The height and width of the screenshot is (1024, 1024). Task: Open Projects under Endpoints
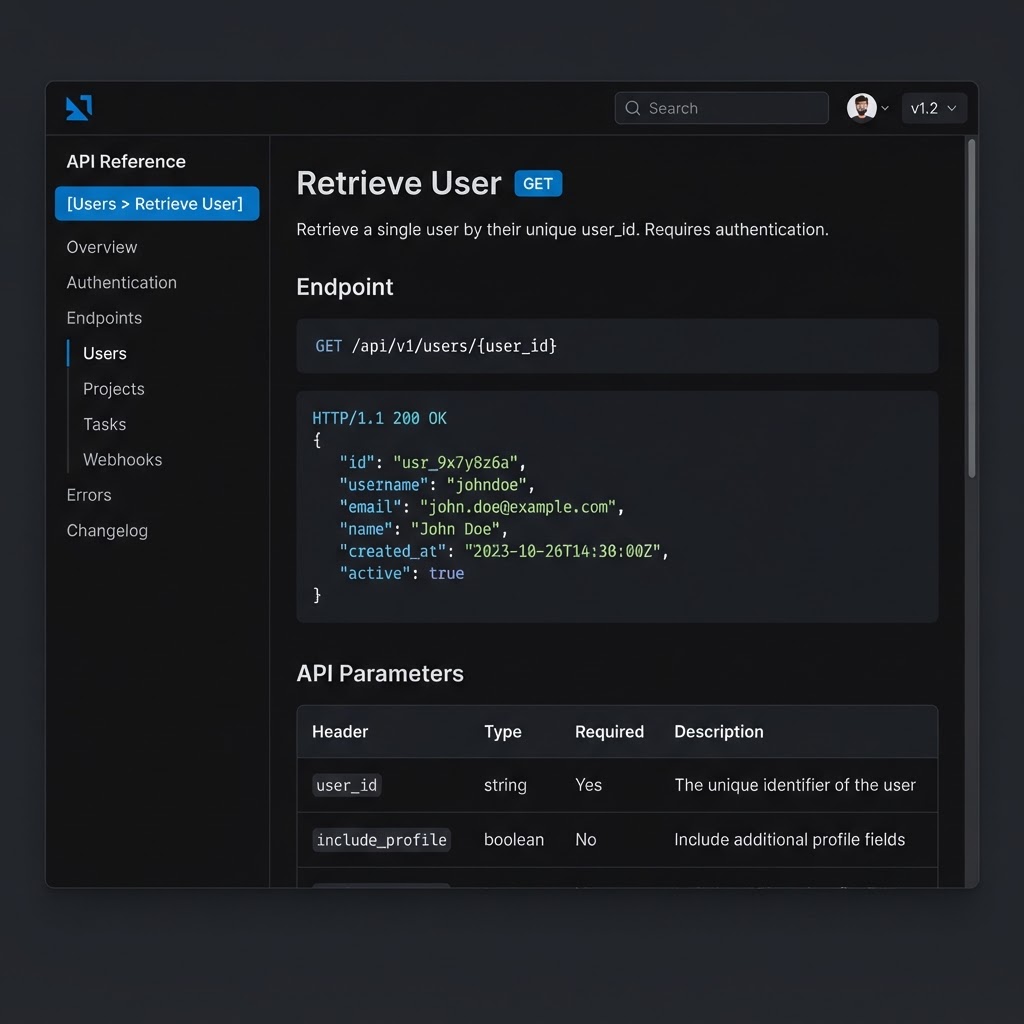pyautogui.click(x=114, y=389)
